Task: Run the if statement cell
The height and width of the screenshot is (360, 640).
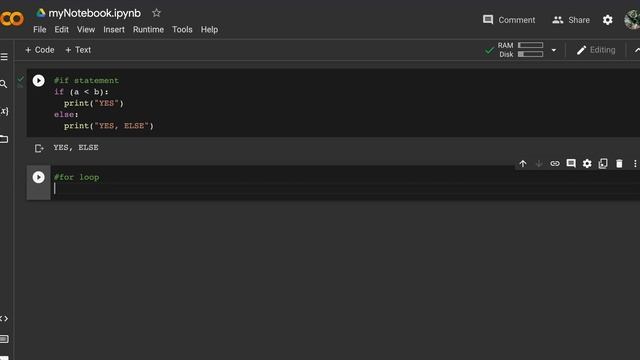Action: click(x=38, y=80)
